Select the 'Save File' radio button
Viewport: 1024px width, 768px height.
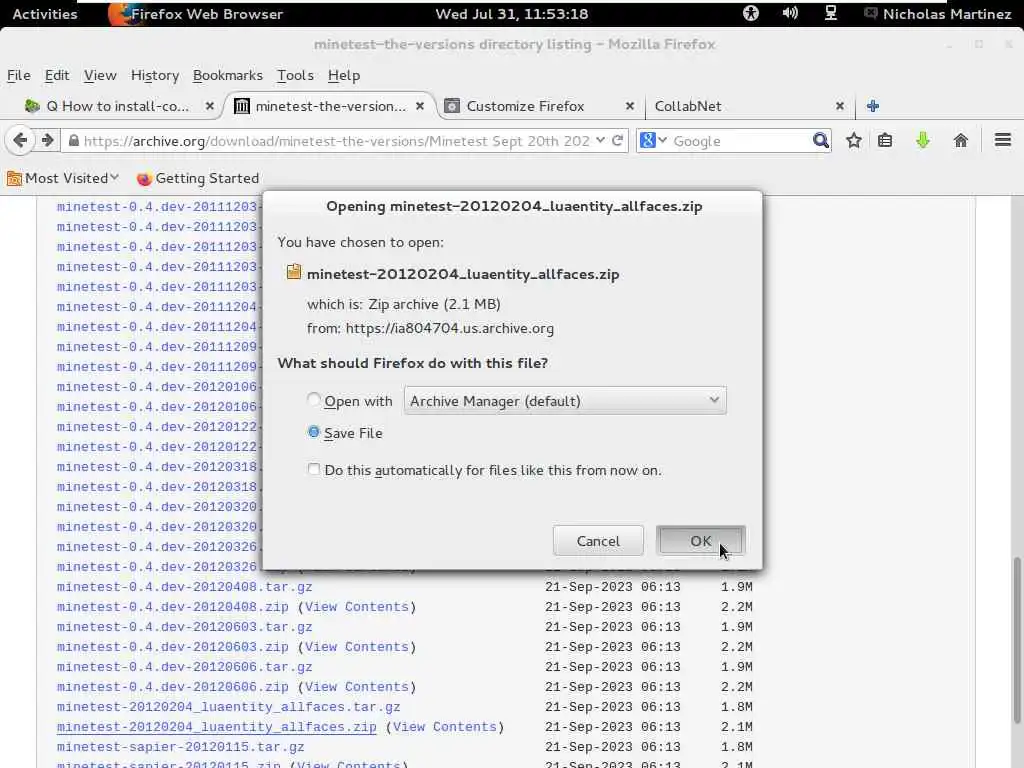coord(314,432)
